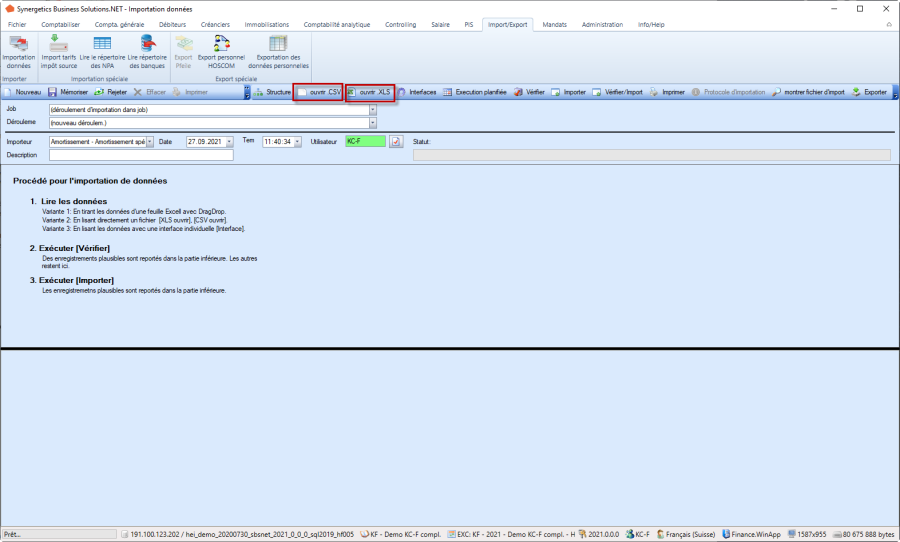Click the calendar icon beside Utilisateur field

(x=395, y=142)
